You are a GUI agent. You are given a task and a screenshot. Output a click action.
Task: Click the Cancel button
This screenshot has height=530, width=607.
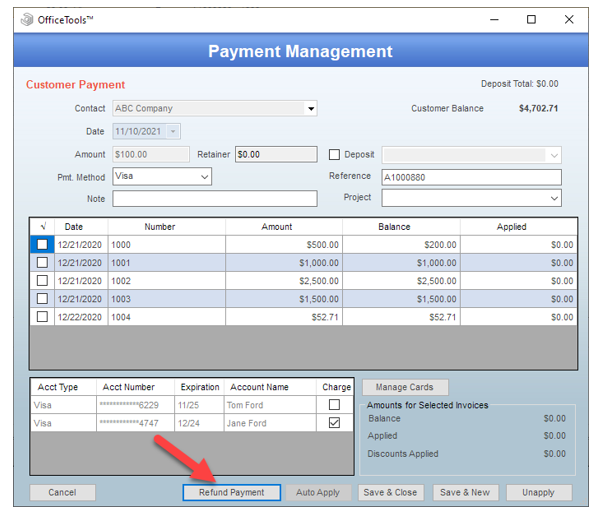pyautogui.click(x=62, y=492)
